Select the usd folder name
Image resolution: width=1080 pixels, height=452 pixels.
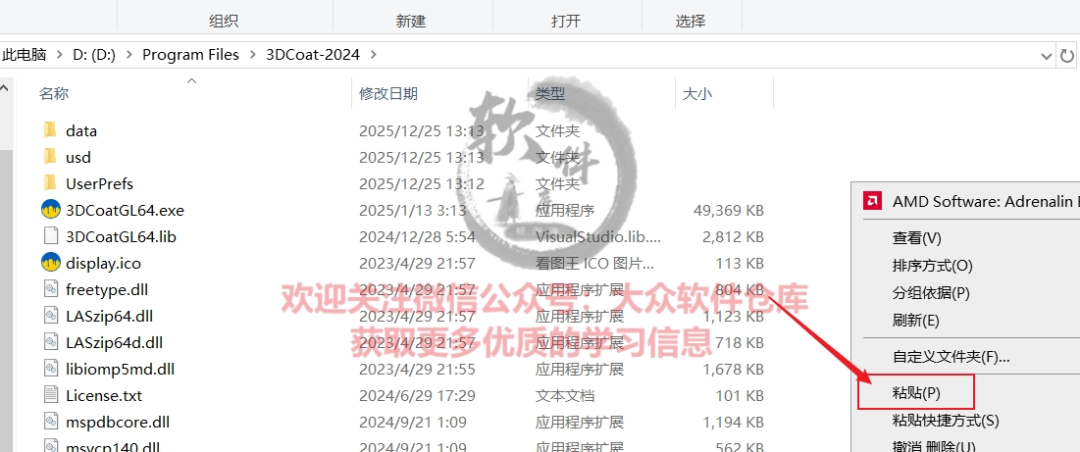tap(79, 157)
